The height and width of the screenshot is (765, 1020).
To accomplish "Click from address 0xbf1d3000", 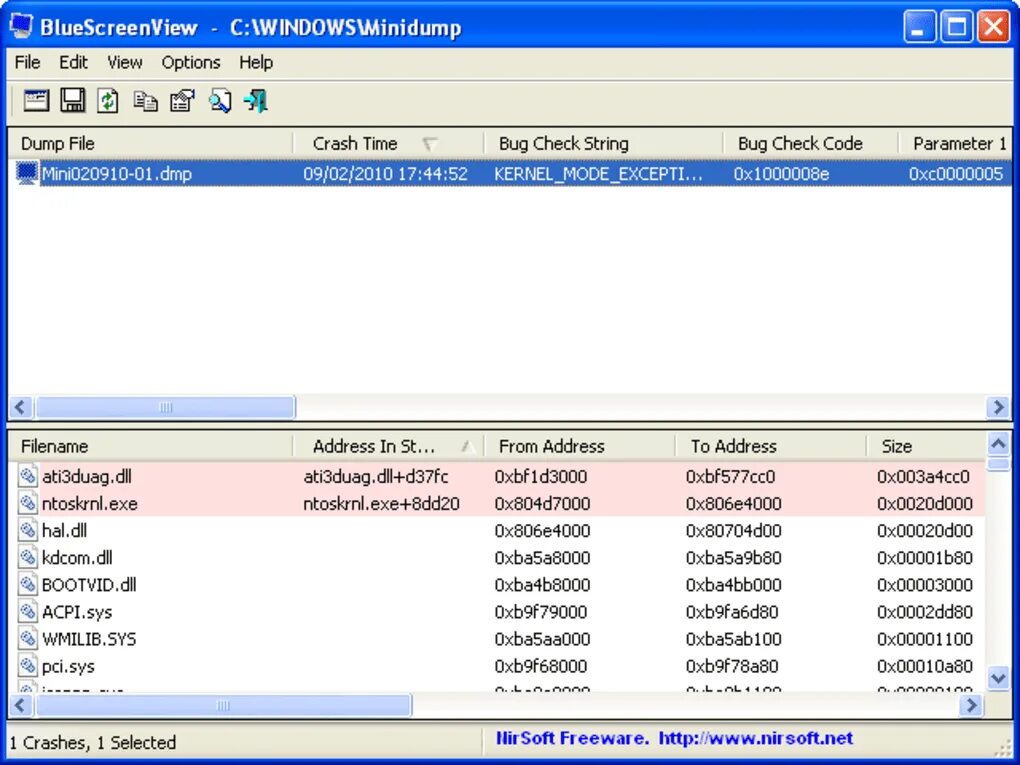I will coord(541,477).
